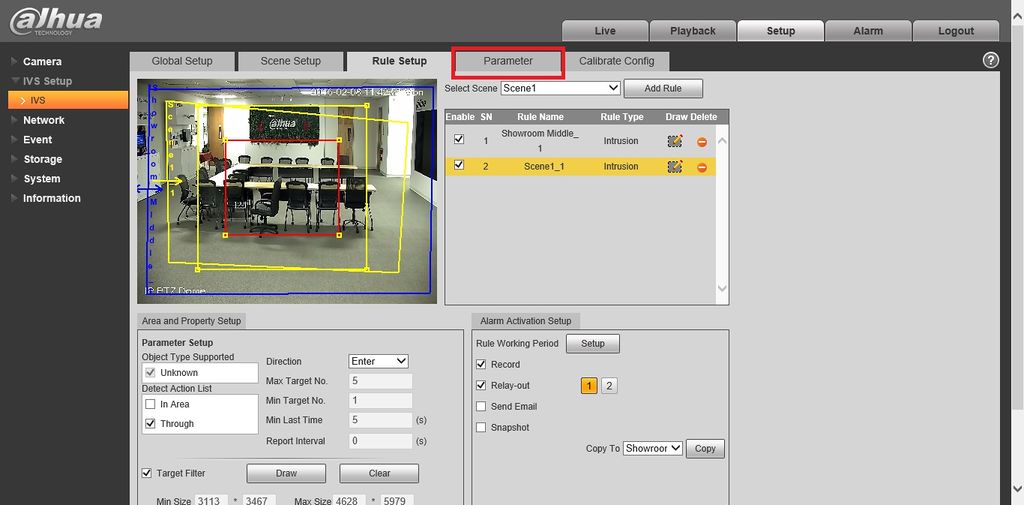Check the In Area detect action
This screenshot has width=1024, height=505.
(x=150, y=404)
